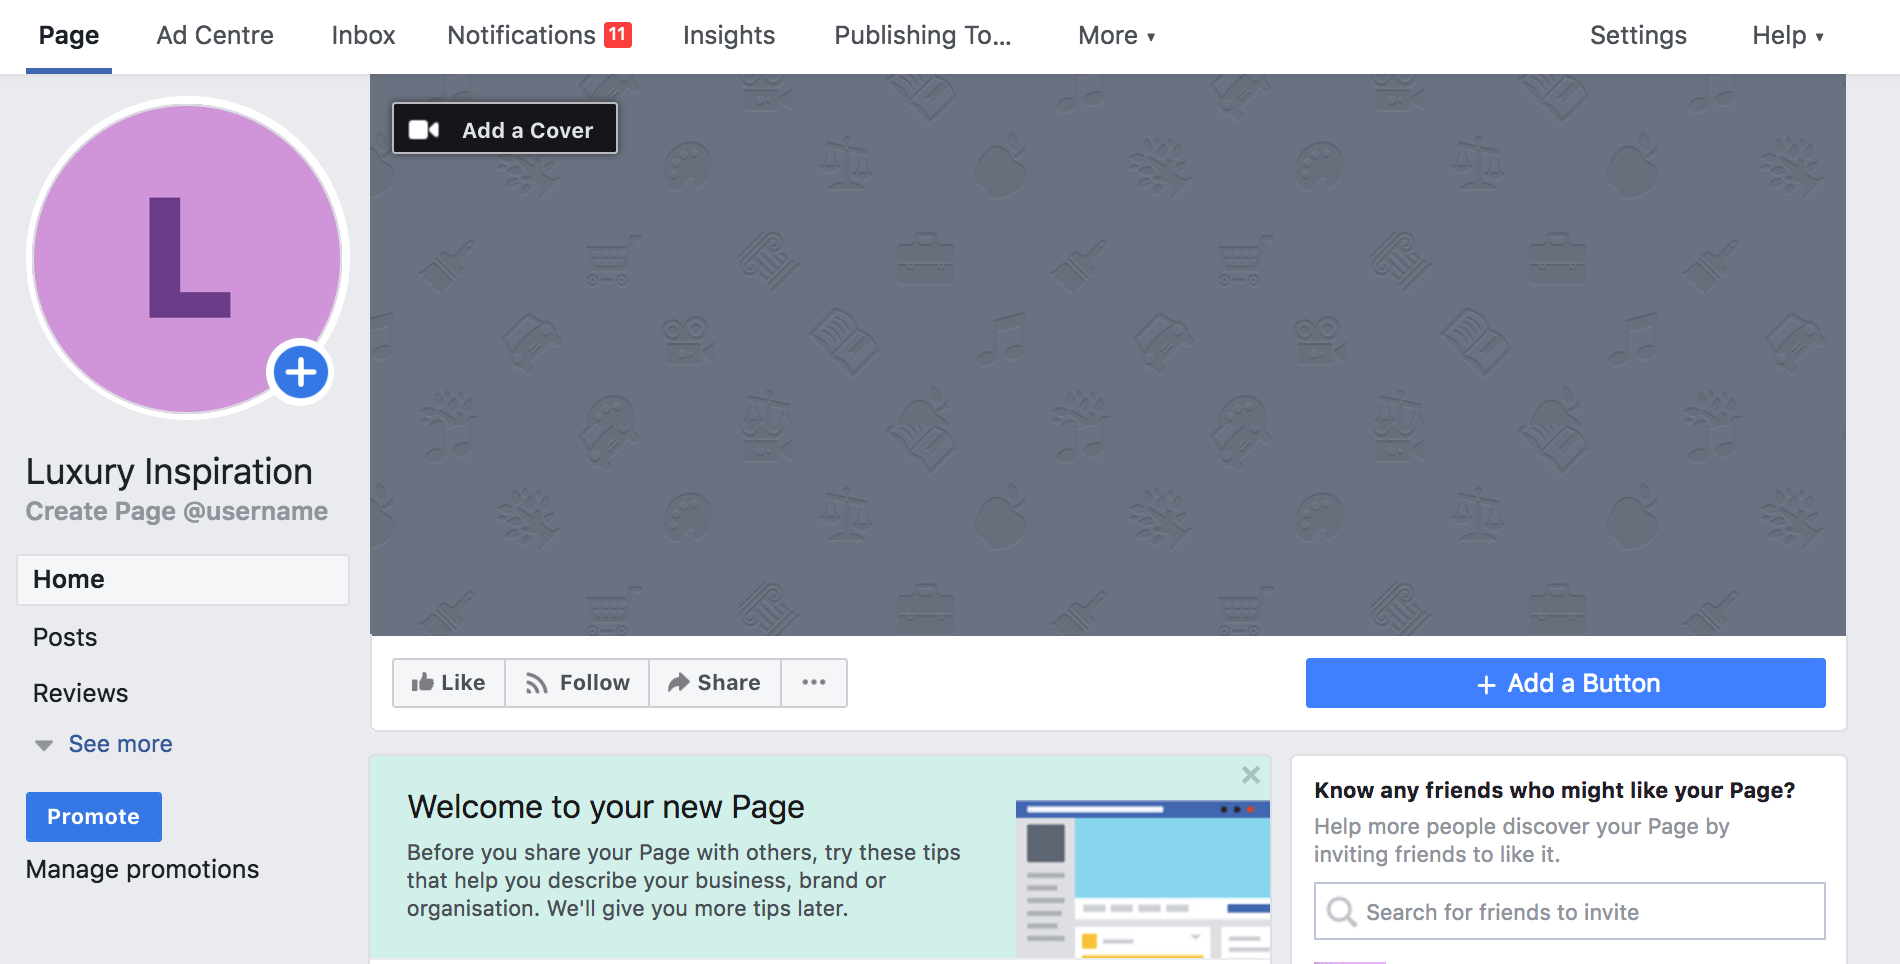Click Create Page @username link

177,512
